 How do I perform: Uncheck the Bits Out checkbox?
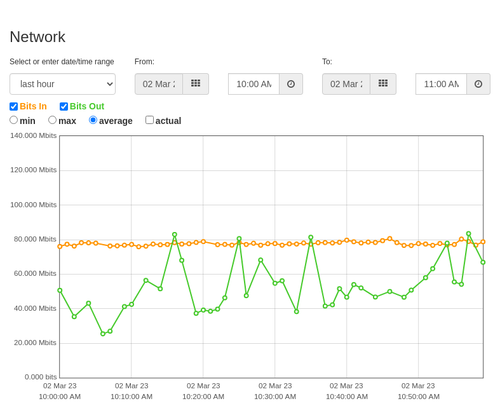point(64,106)
